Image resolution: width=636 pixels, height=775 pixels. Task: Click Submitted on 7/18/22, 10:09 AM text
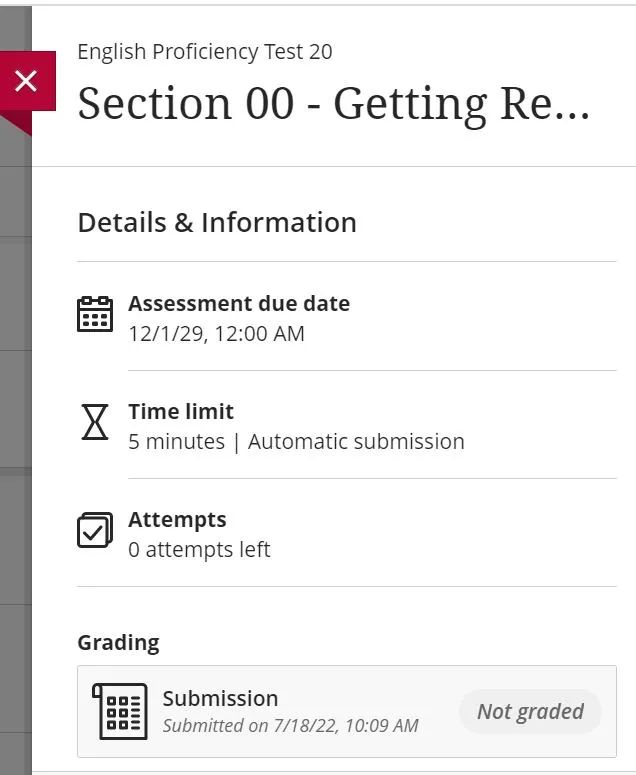[x=290, y=725]
